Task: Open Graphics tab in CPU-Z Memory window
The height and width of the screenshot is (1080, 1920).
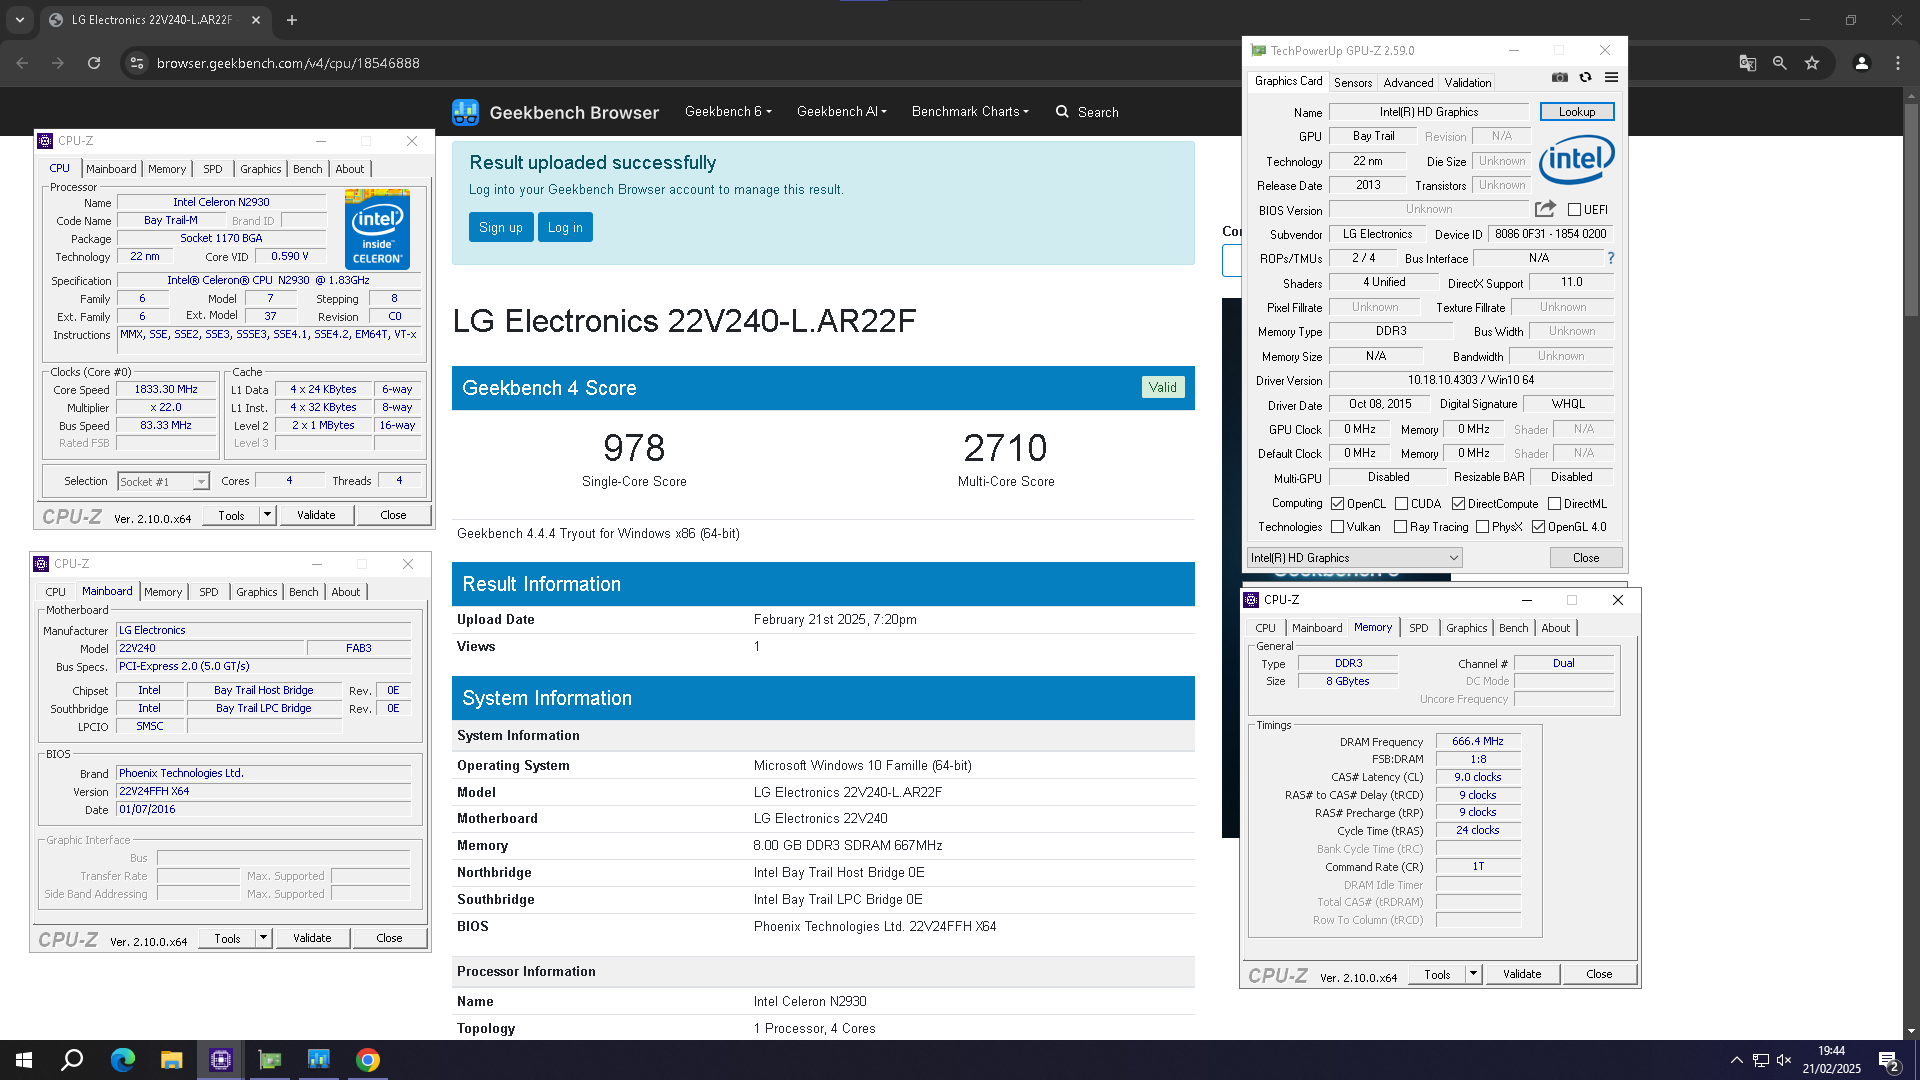Action: click(x=1466, y=628)
